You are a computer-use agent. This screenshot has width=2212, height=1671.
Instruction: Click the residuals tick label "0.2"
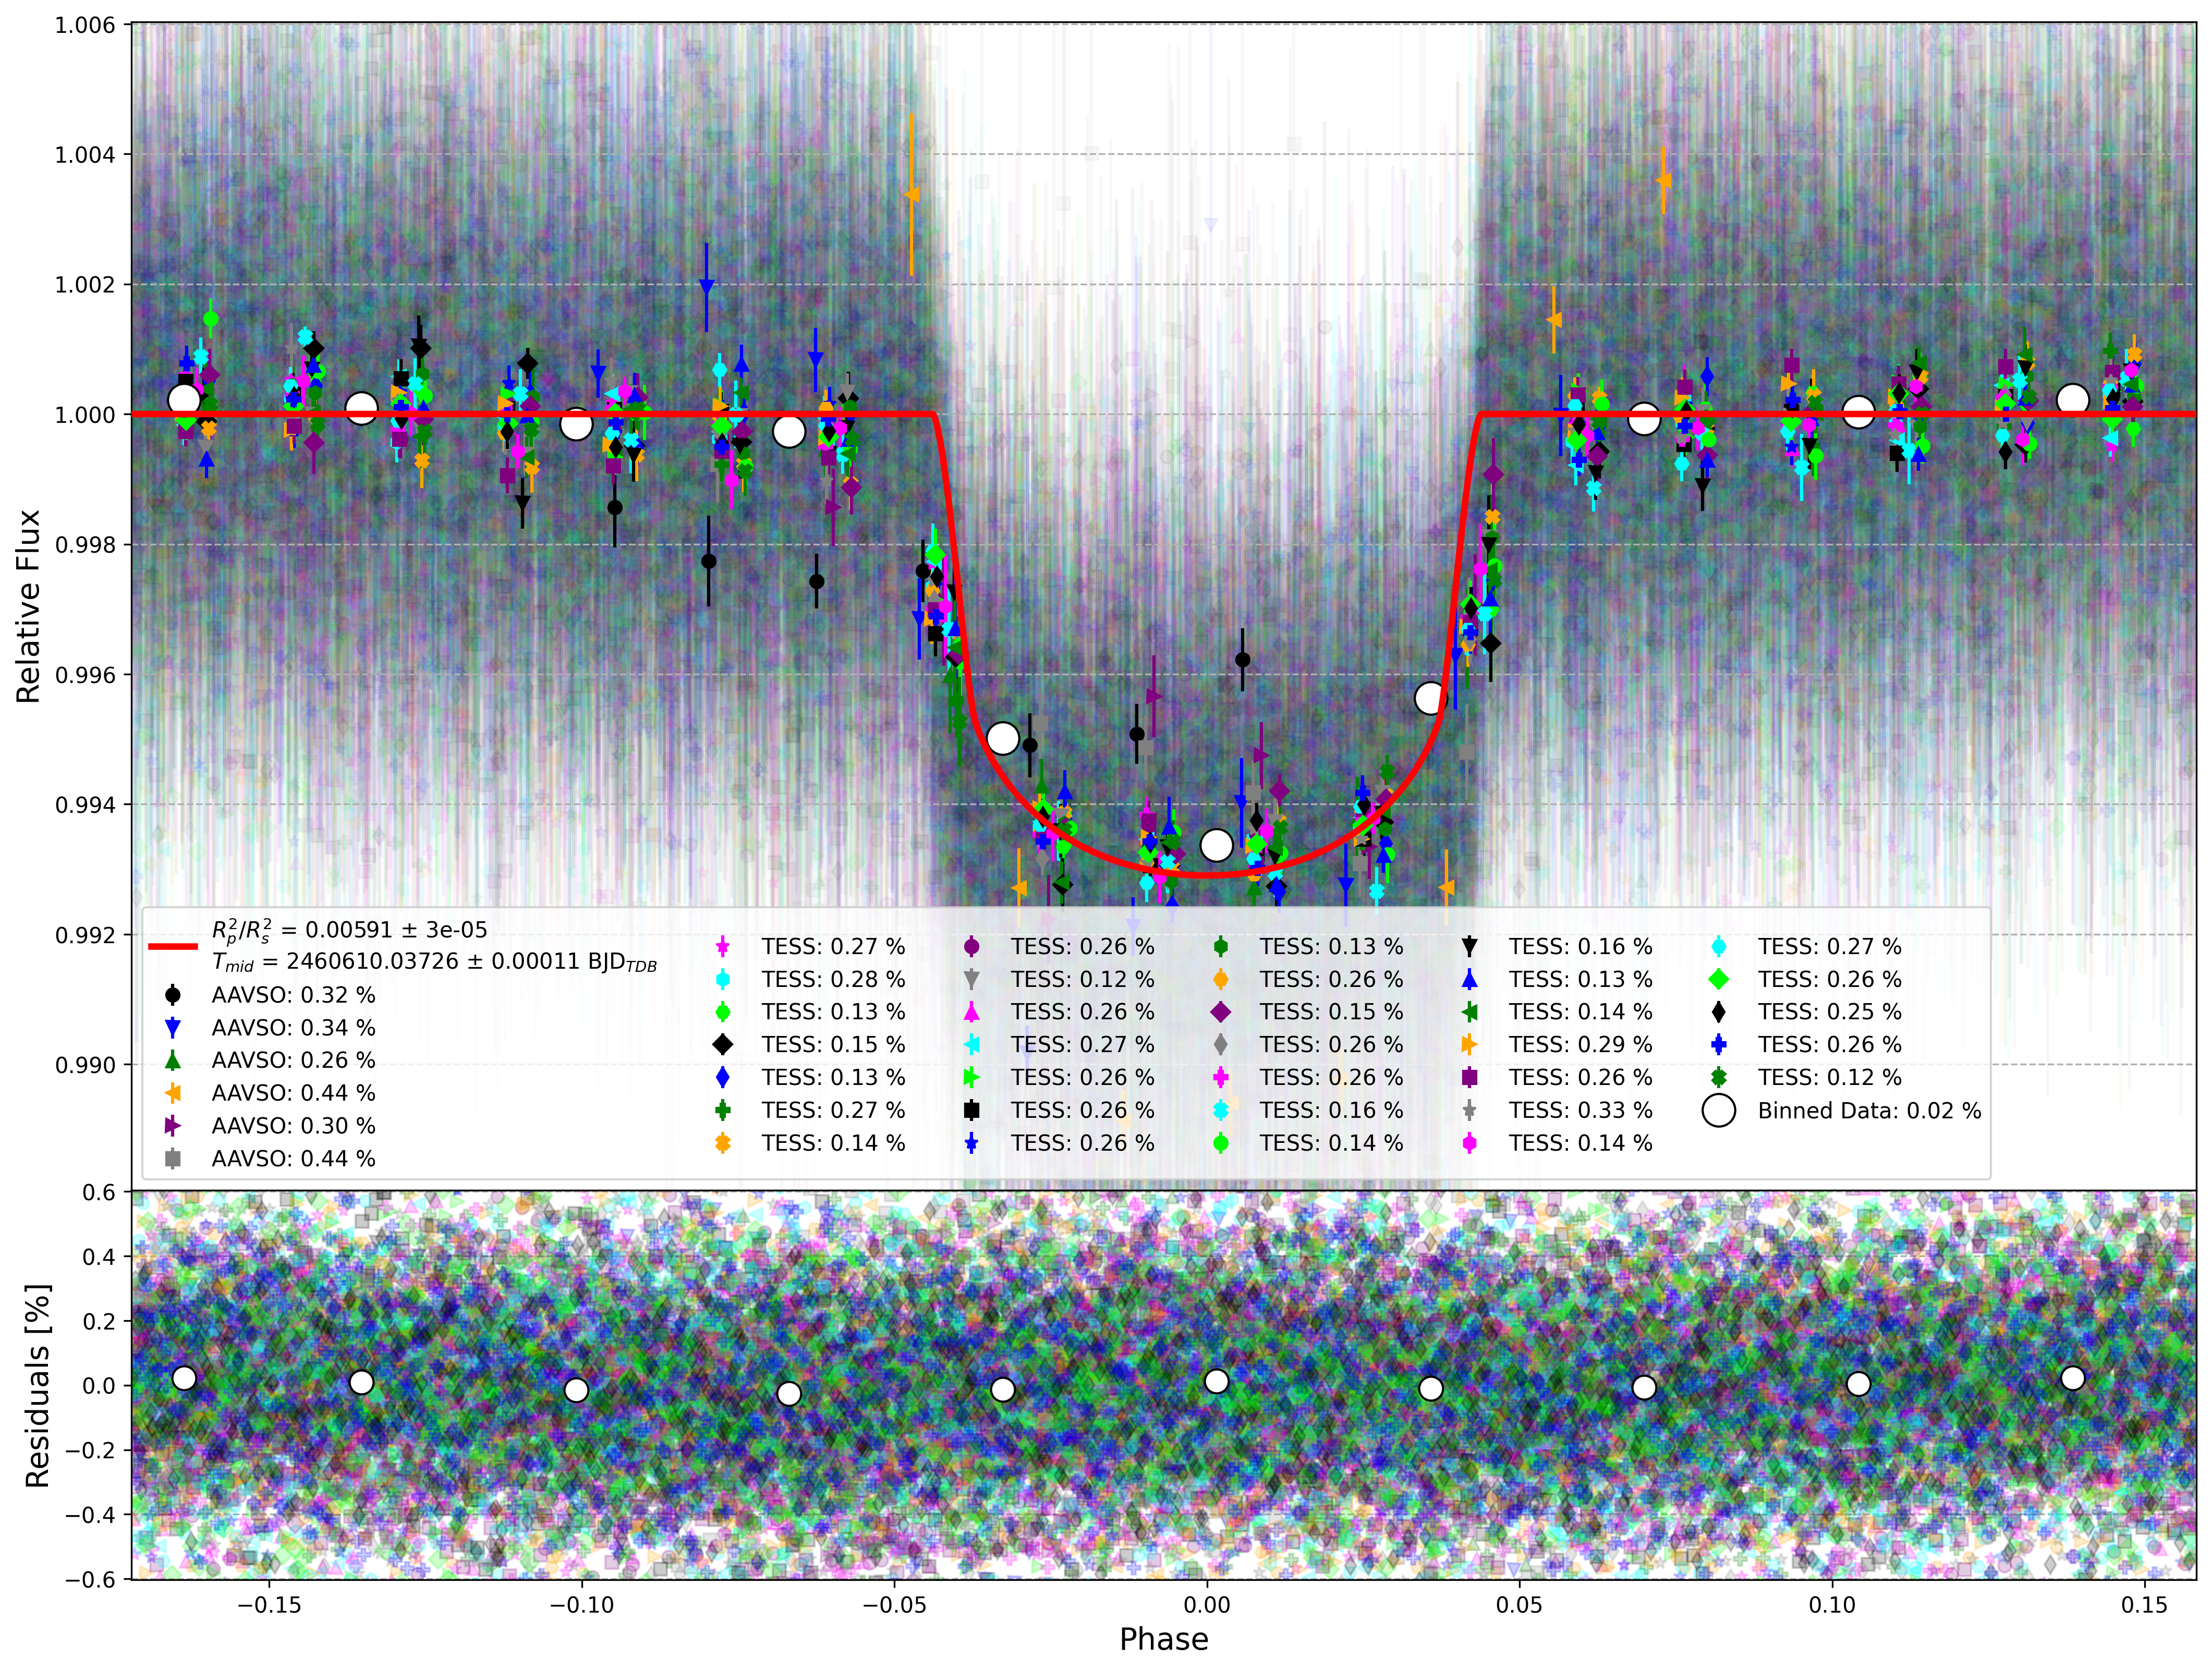click(99, 1321)
